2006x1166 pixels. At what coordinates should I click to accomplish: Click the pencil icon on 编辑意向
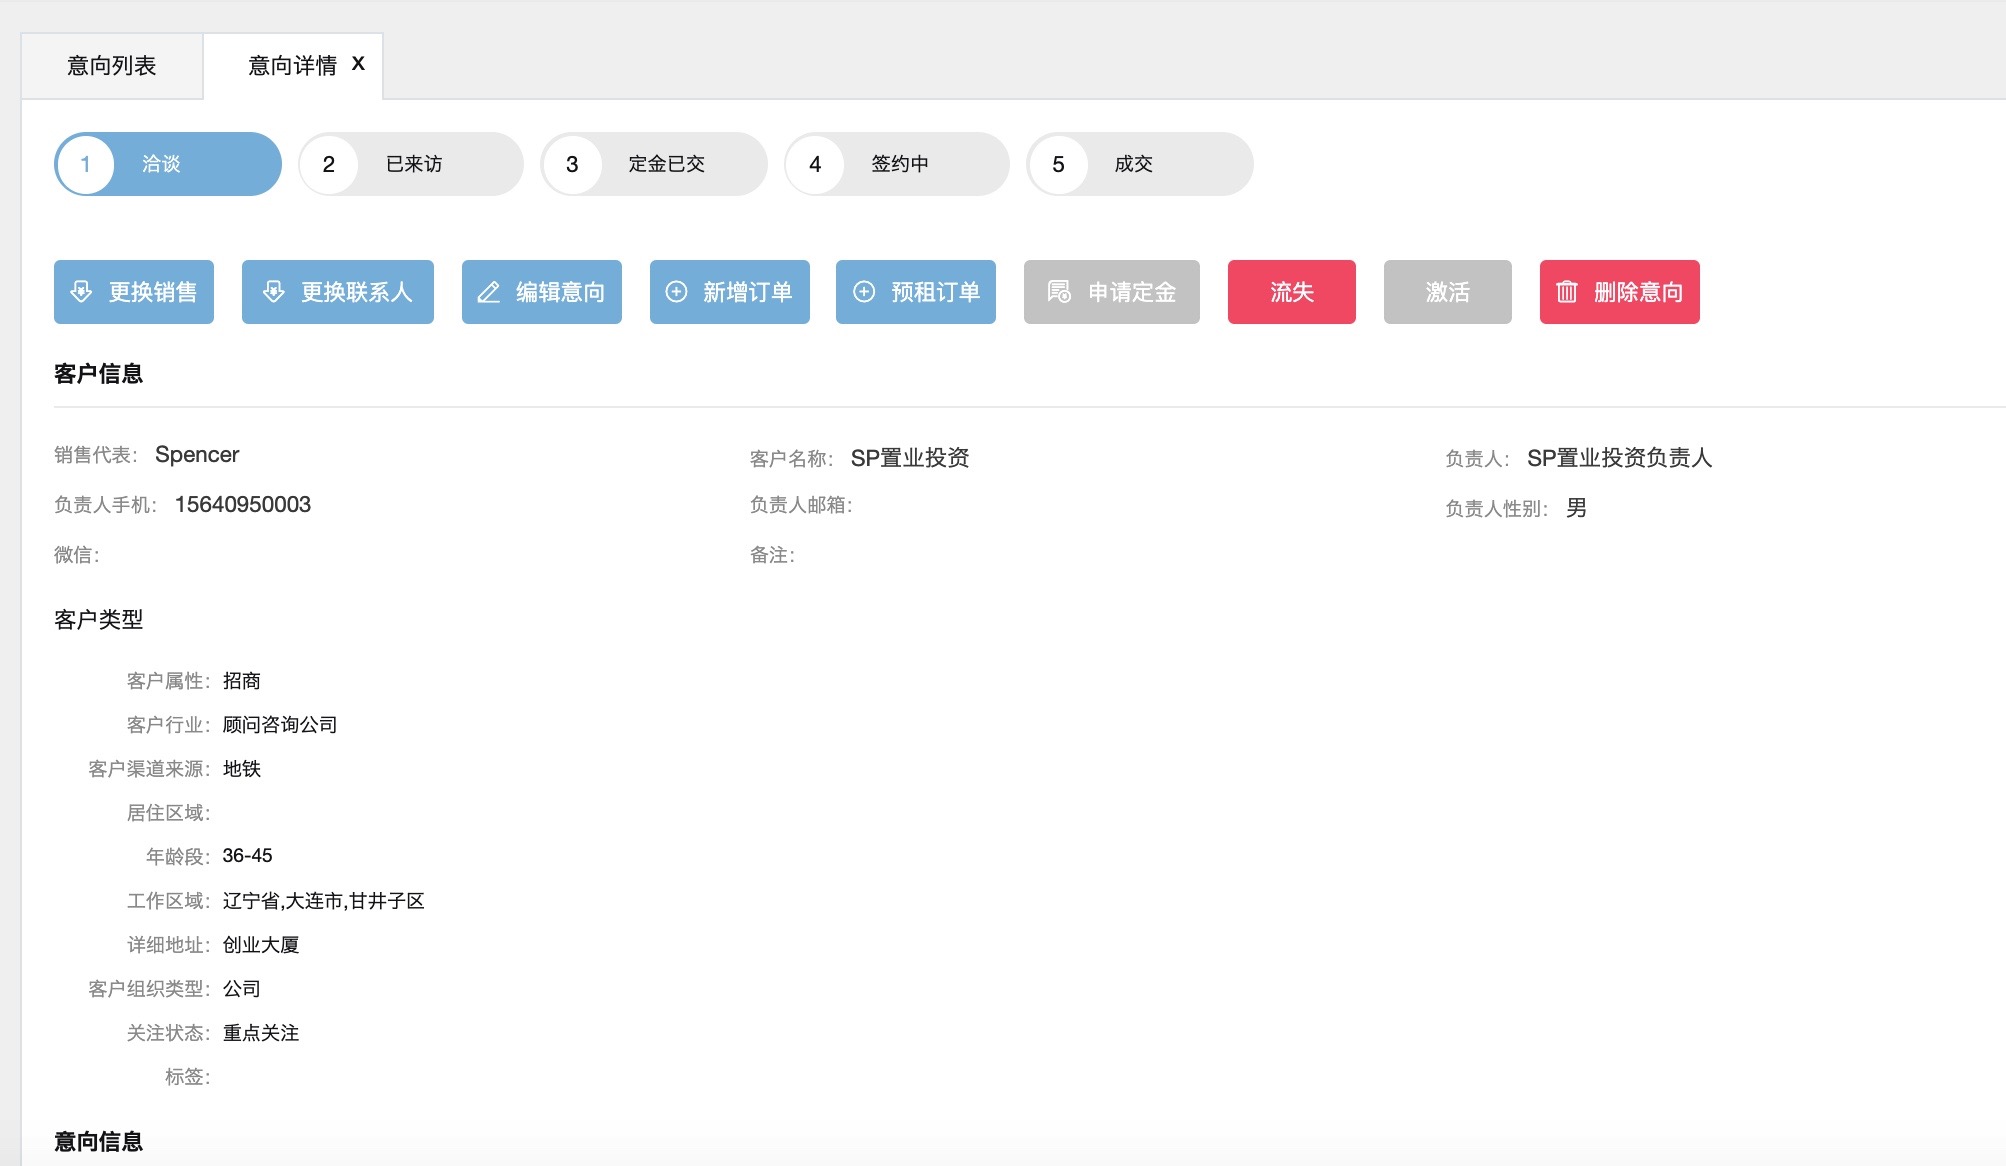click(489, 292)
